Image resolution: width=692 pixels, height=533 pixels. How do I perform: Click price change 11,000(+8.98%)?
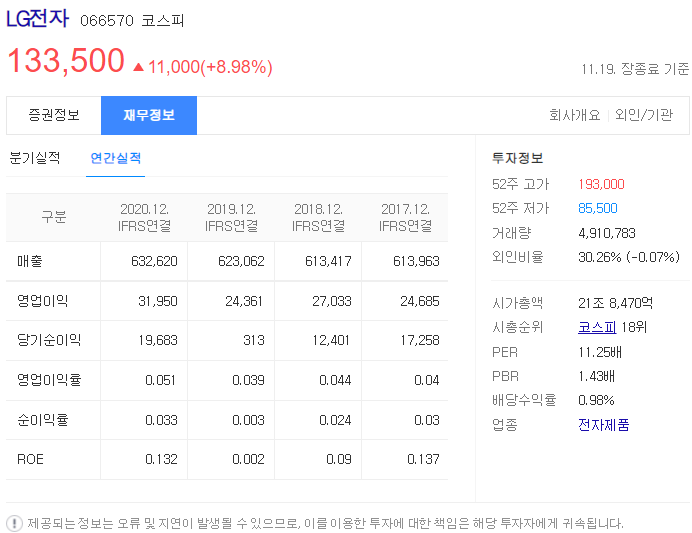(x=210, y=67)
